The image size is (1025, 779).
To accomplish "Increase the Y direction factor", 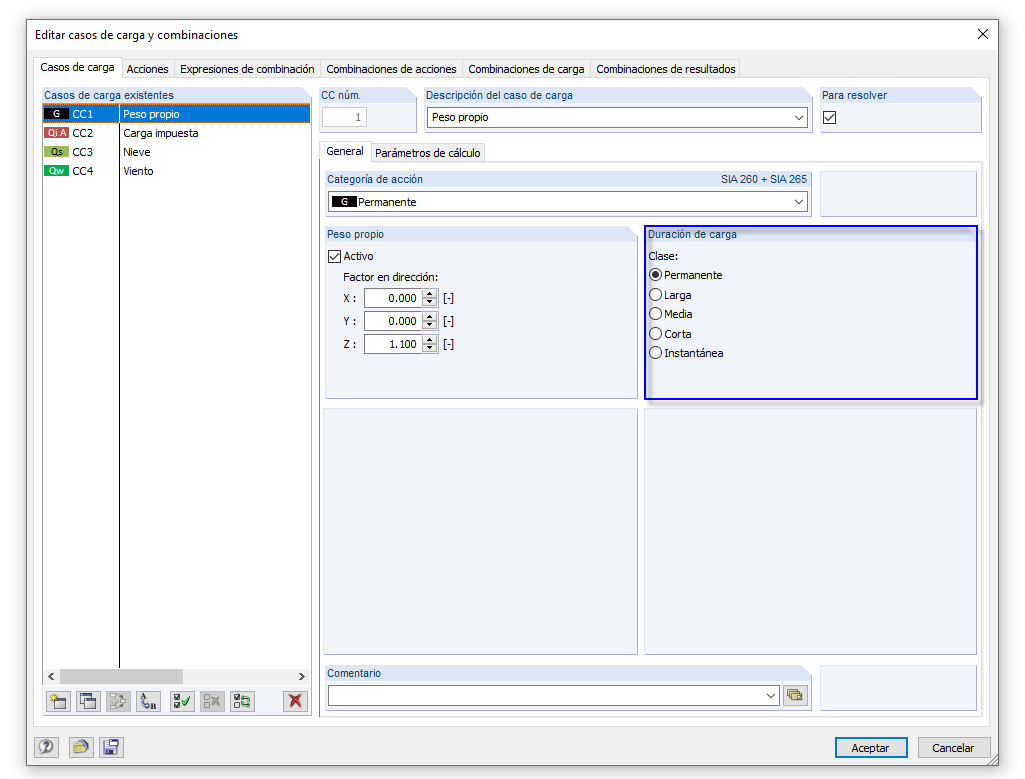I will click(x=429, y=317).
